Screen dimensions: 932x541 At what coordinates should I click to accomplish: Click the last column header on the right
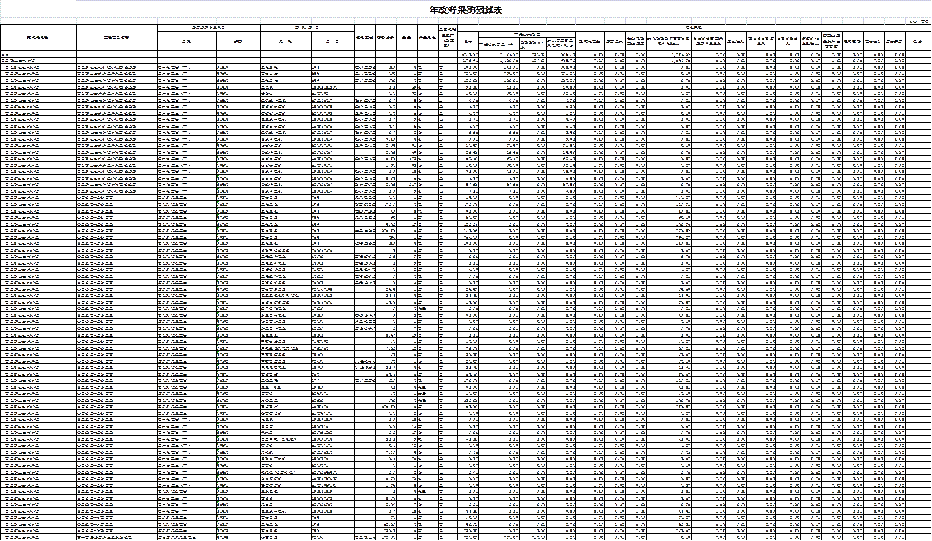[x=917, y=42]
